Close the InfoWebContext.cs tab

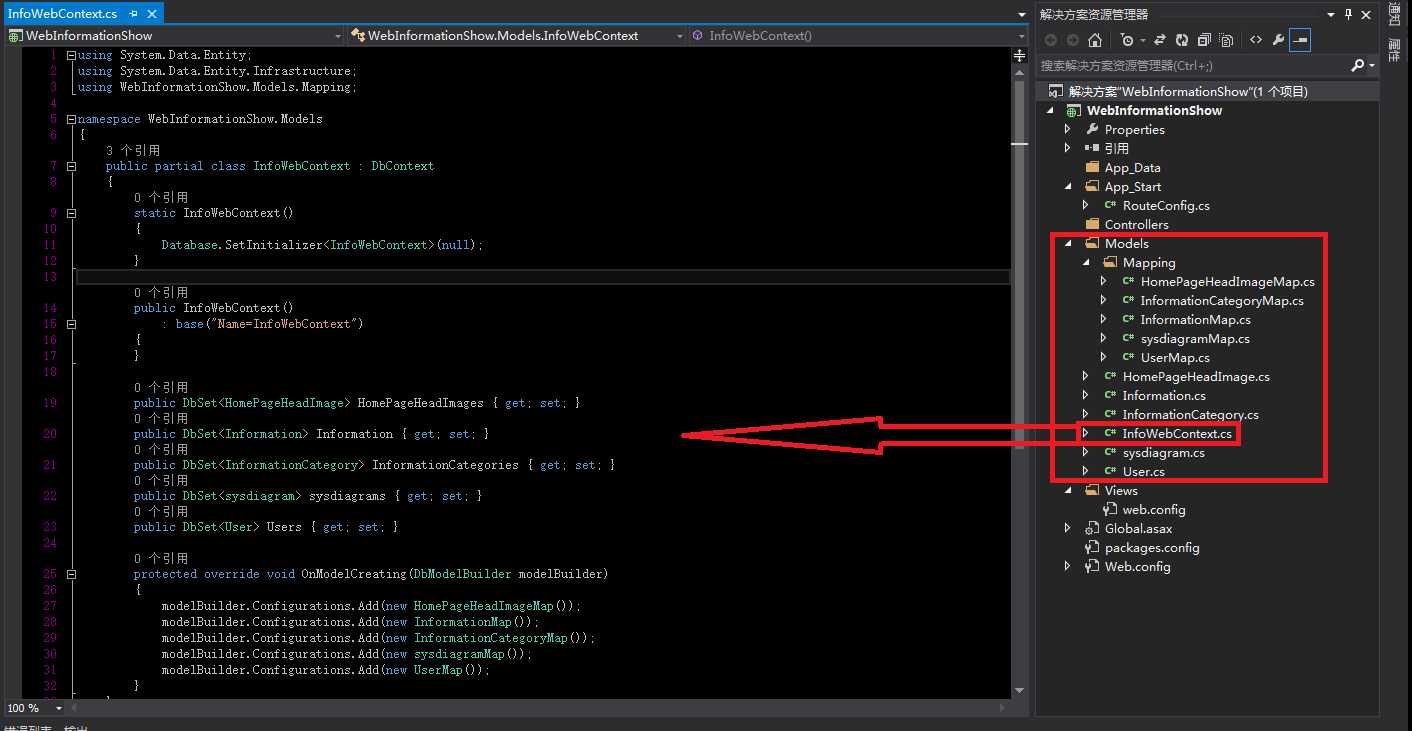pos(150,14)
